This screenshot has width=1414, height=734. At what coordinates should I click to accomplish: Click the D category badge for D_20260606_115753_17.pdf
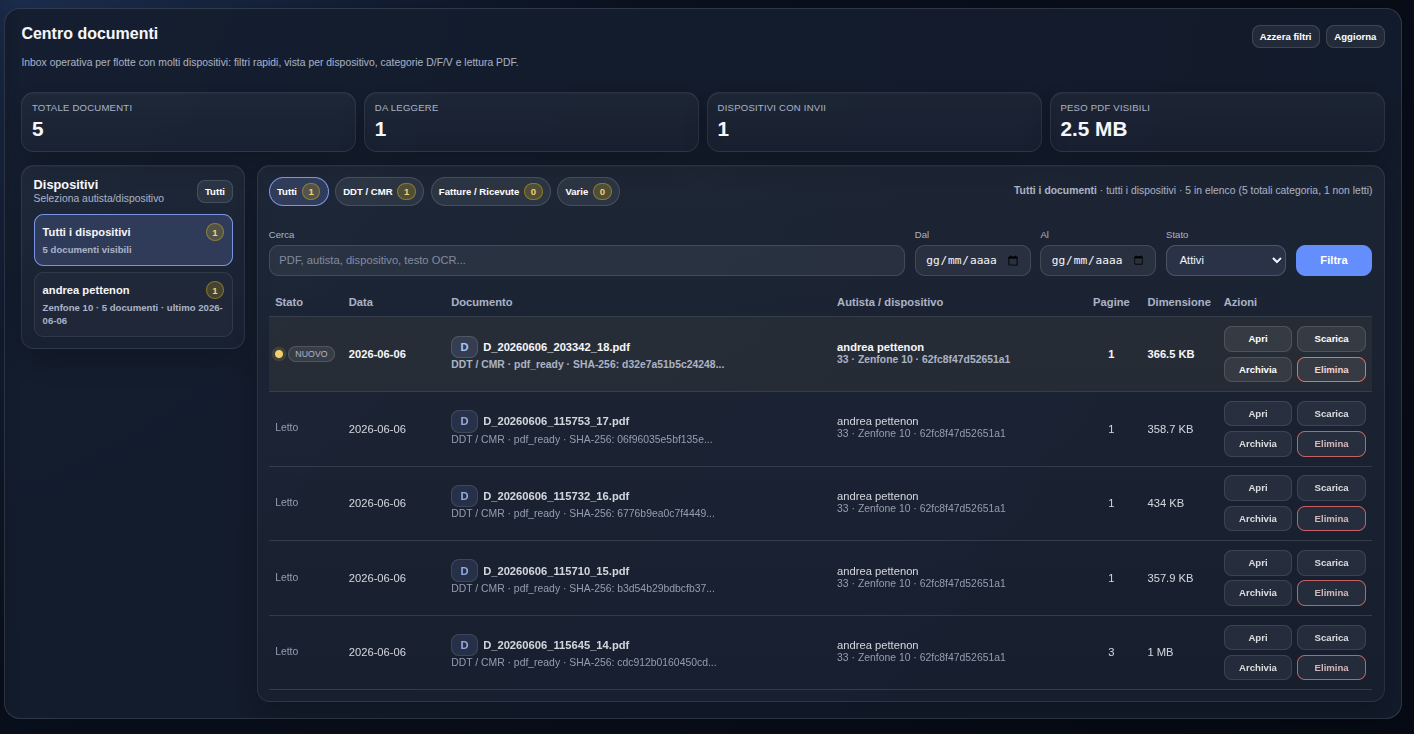tap(464, 421)
